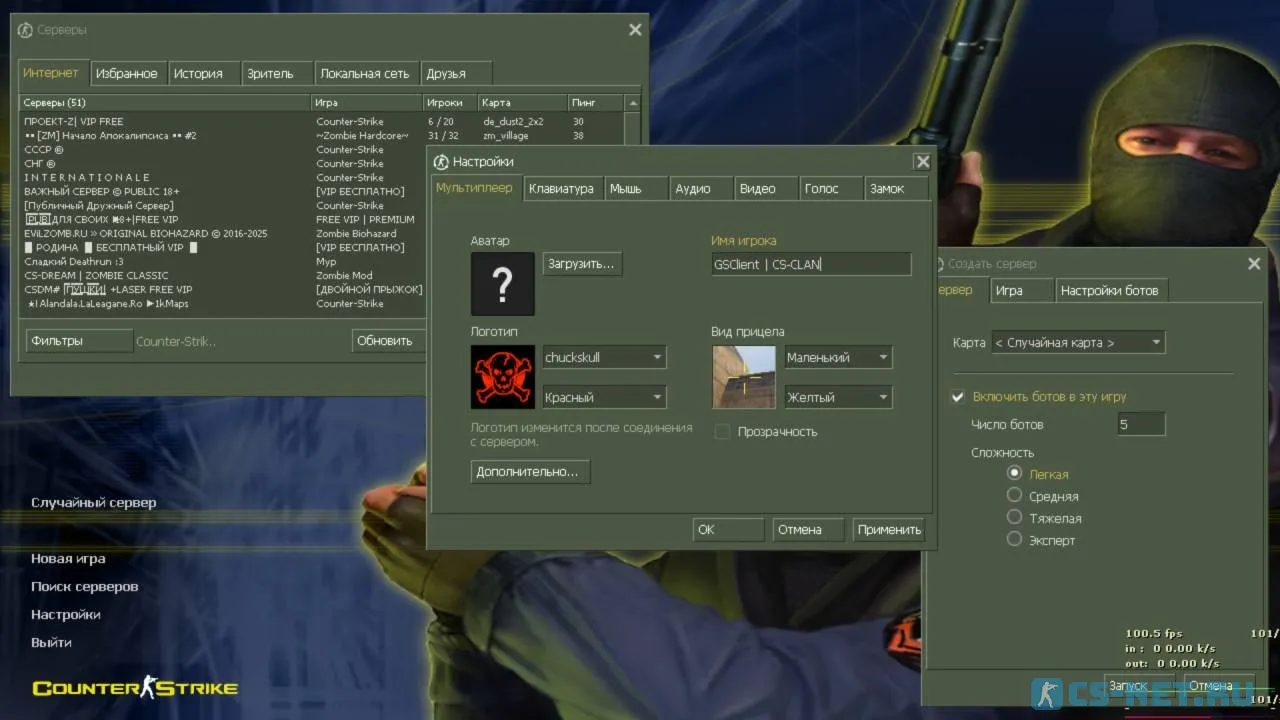Viewport: 1280px width, 720px height.
Task: Select Тяжелая difficulty radio button
Action: tap(1014, 517)
